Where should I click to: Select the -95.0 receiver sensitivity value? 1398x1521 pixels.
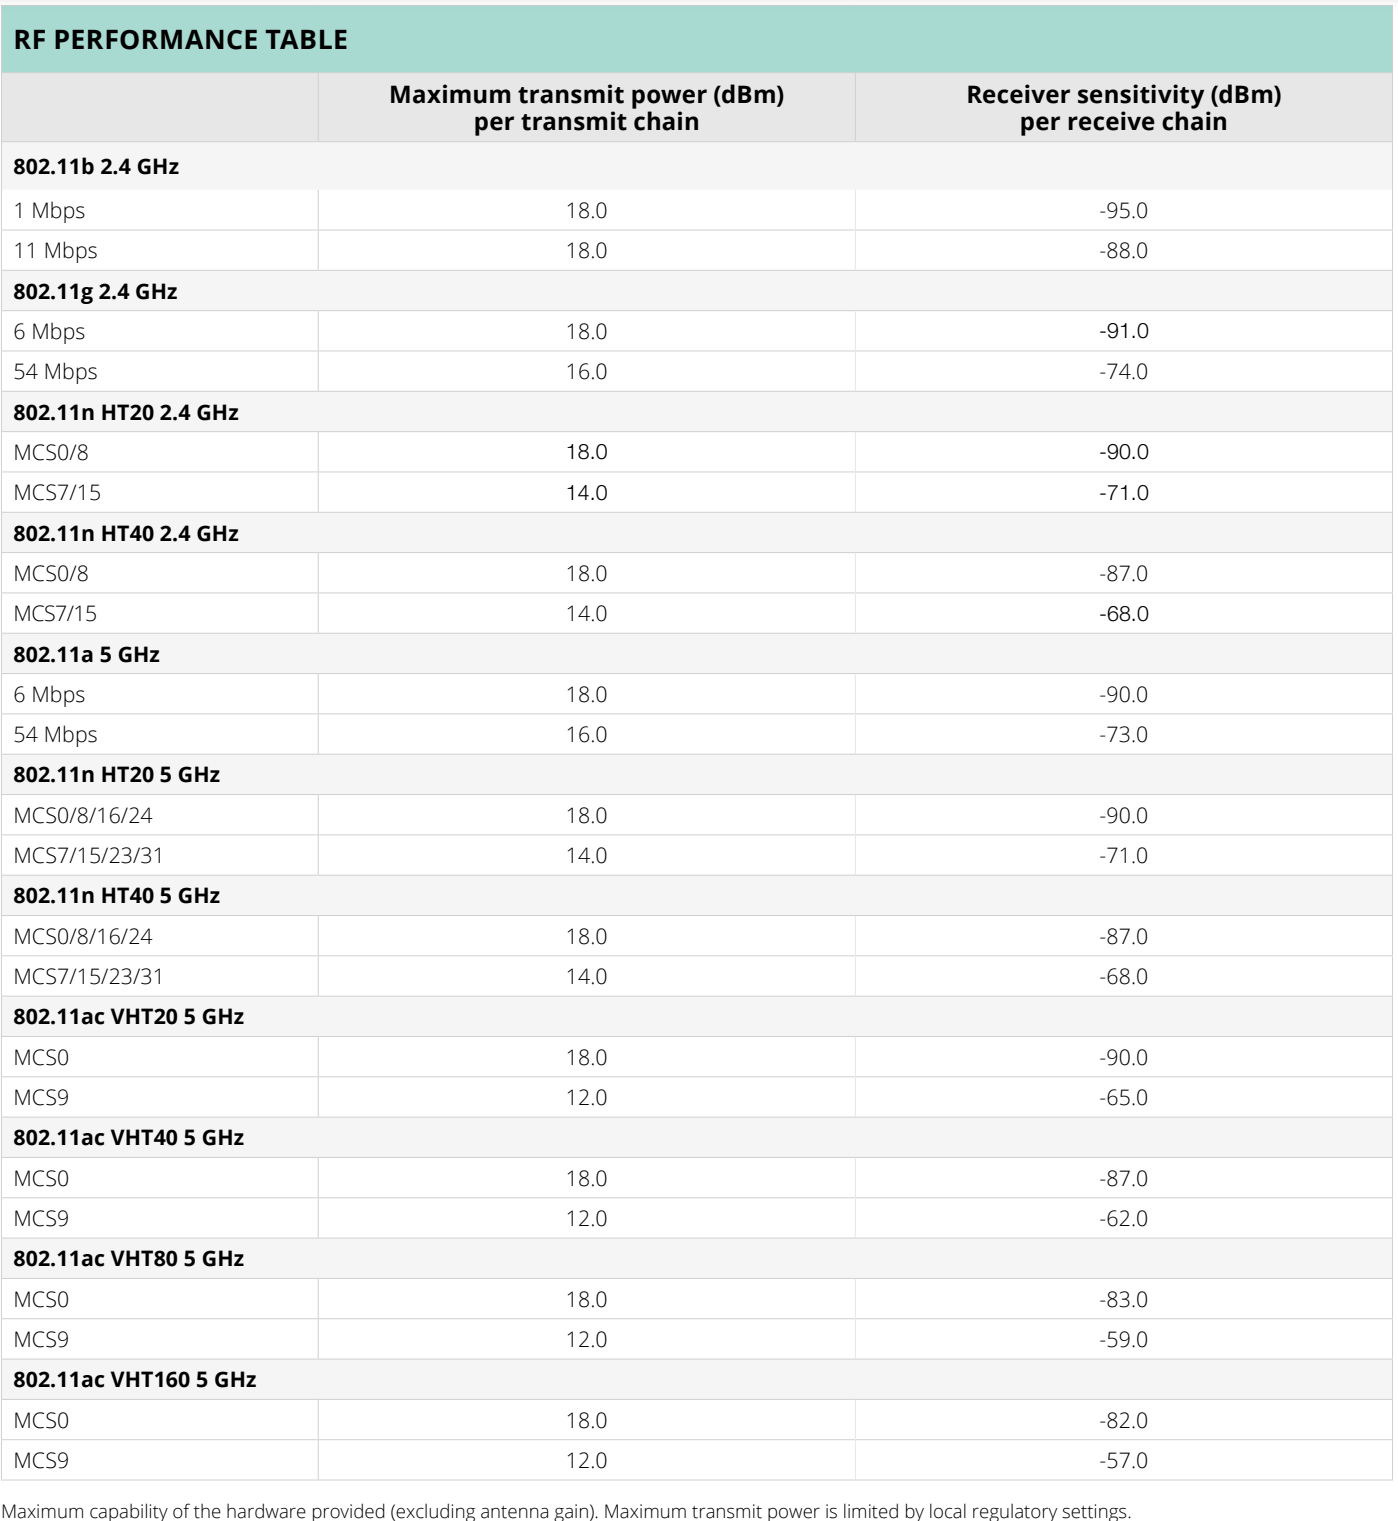(1124, 211)
